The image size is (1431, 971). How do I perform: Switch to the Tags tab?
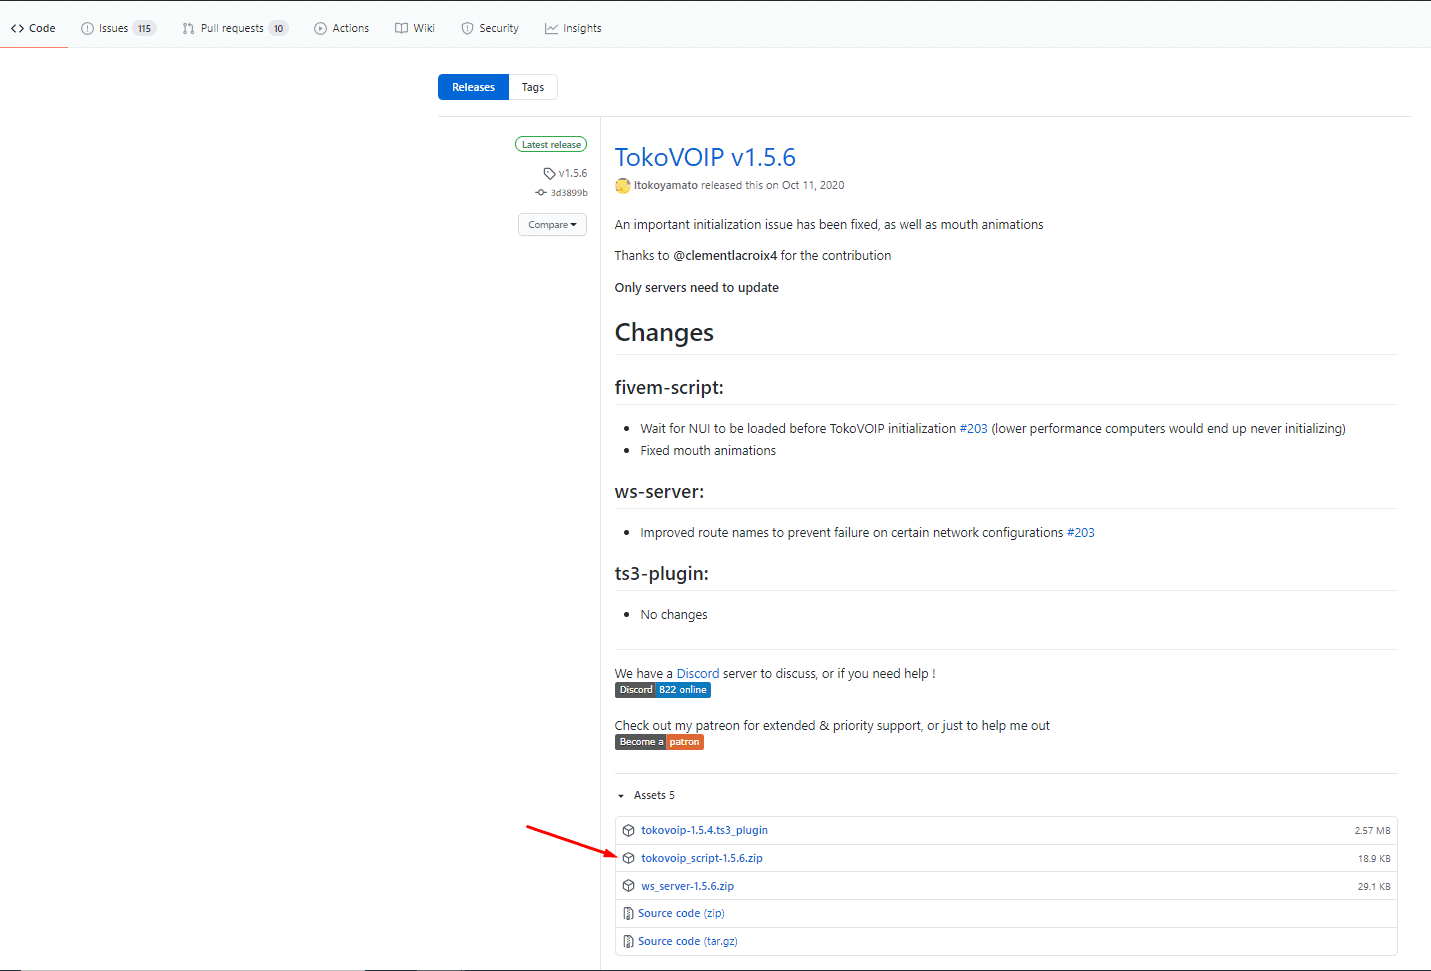[x=533, y=88]
